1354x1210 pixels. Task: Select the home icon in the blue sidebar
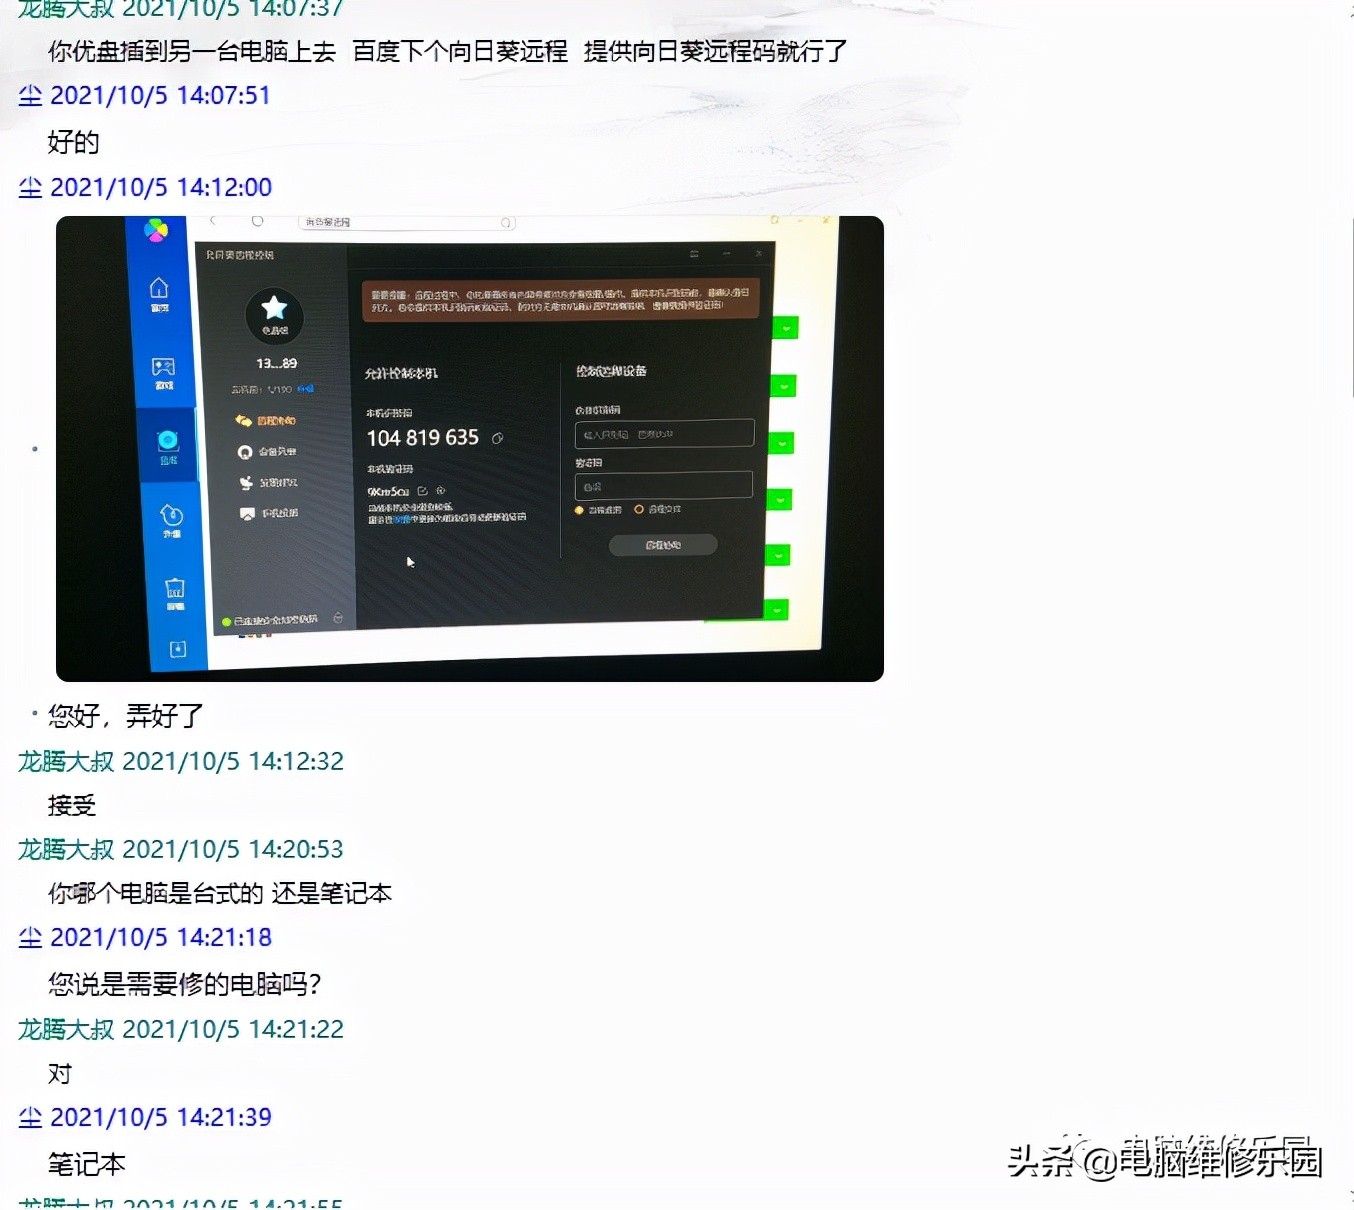158,289
